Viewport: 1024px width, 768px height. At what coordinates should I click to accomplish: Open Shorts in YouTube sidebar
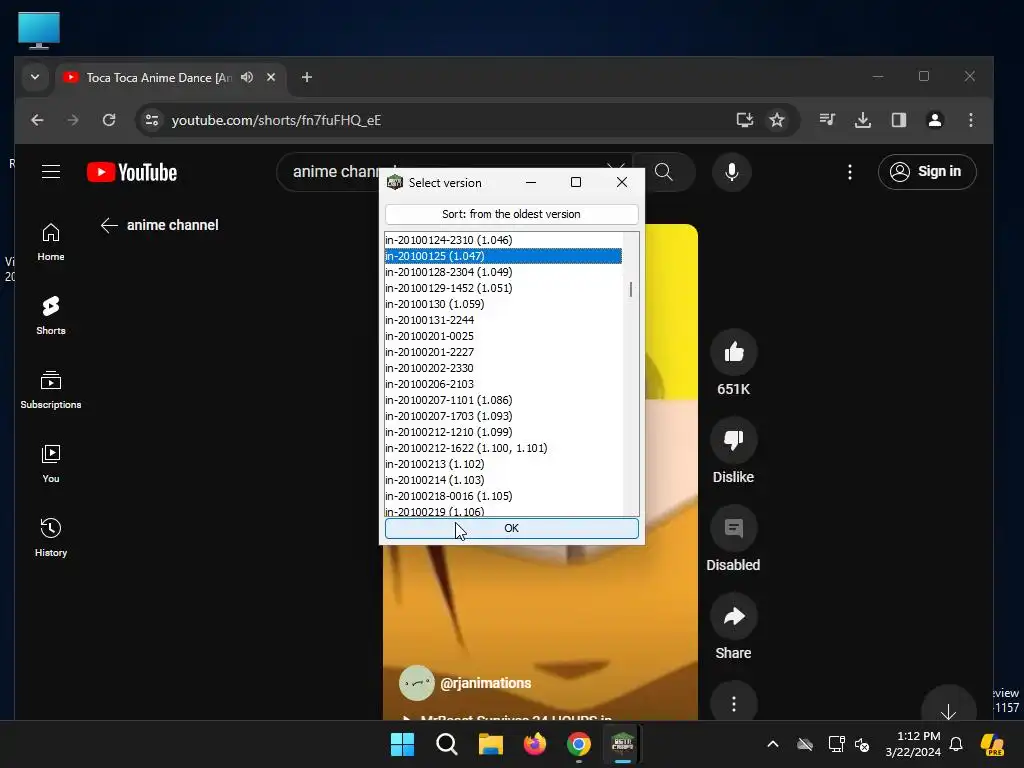[51, 316]
